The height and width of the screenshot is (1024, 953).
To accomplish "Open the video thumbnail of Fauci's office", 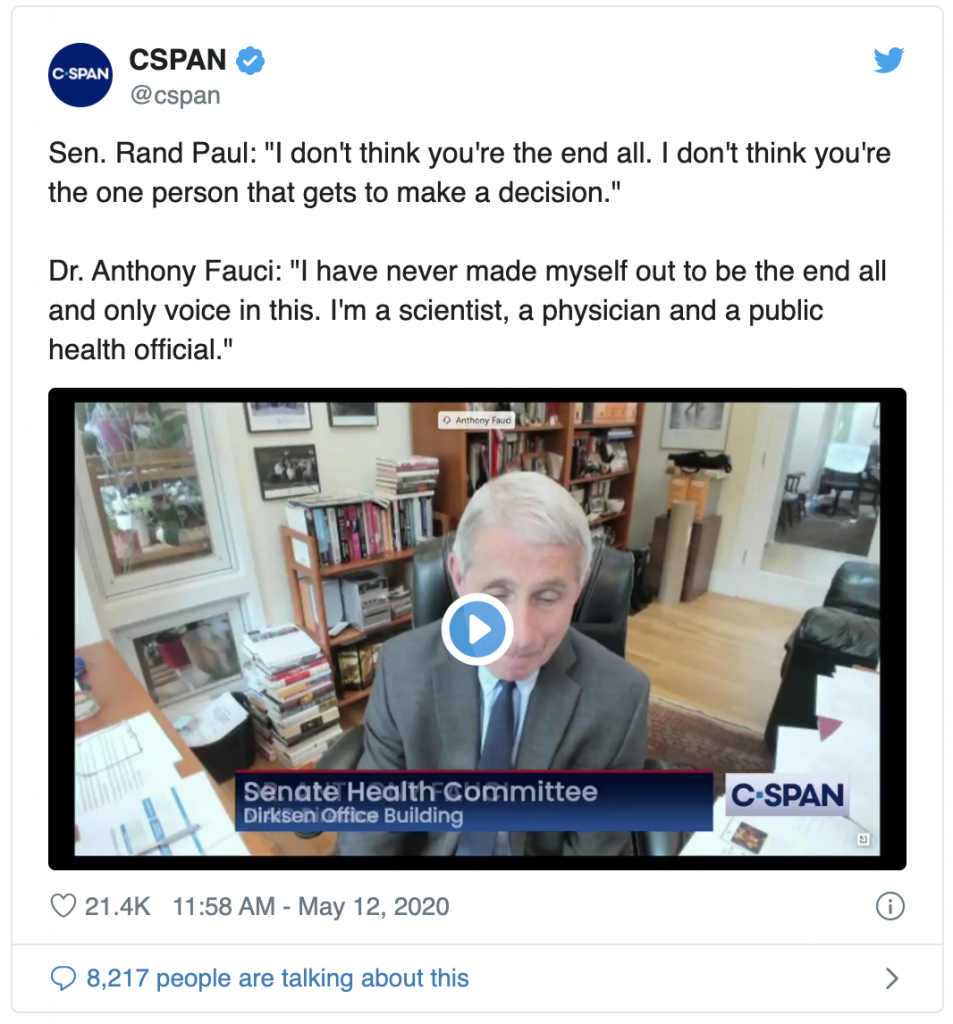I will point(477,629).
